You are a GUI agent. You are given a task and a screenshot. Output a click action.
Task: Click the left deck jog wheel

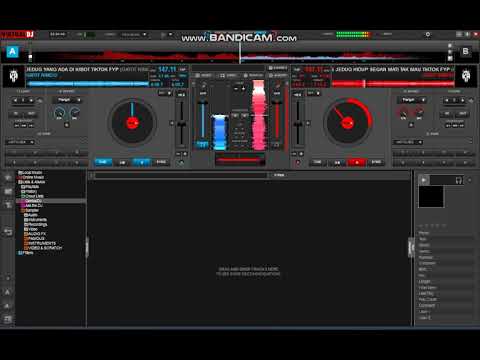pyautogui.click(x=132, y=123)
